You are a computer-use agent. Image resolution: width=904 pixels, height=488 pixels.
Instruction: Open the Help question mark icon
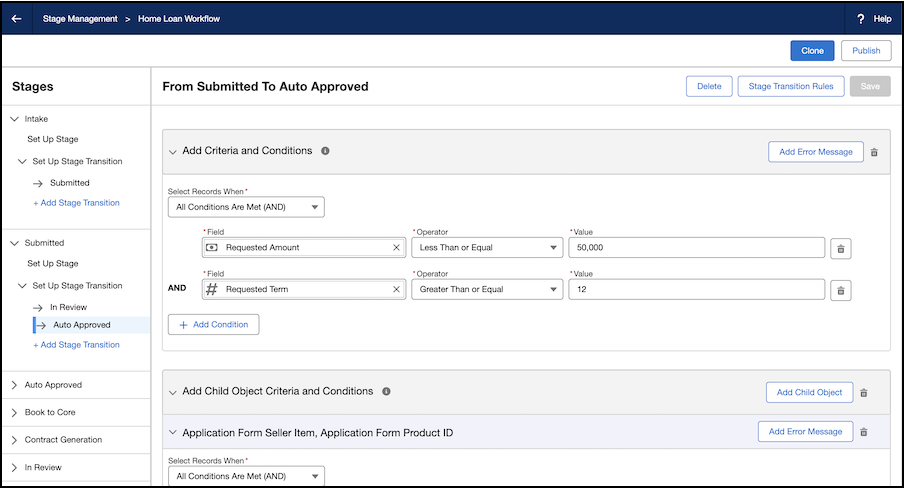pos(860,19)
